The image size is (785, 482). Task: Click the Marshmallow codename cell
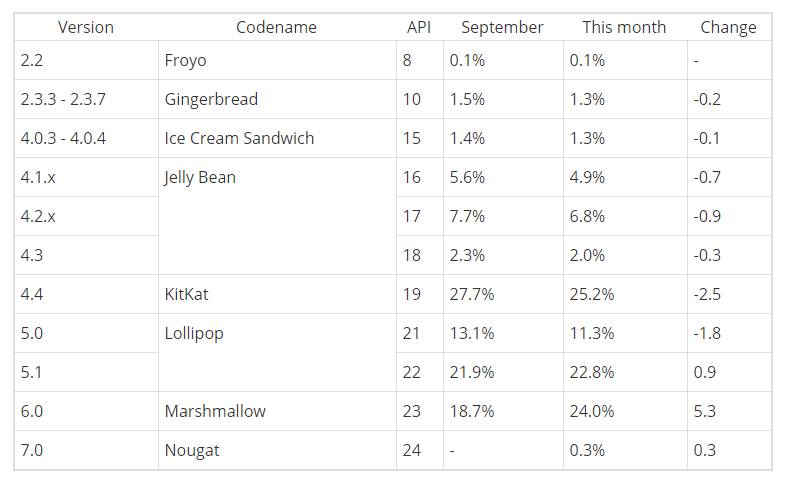(x=215, y=412)
